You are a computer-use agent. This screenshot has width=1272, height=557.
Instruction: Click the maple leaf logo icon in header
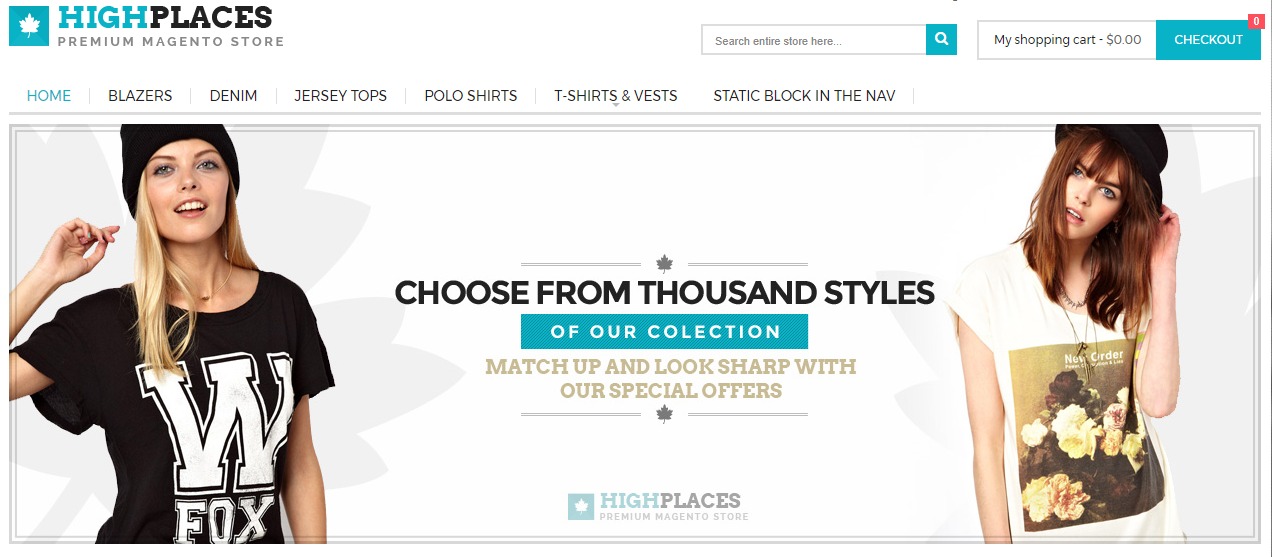(x=28, y=26)
